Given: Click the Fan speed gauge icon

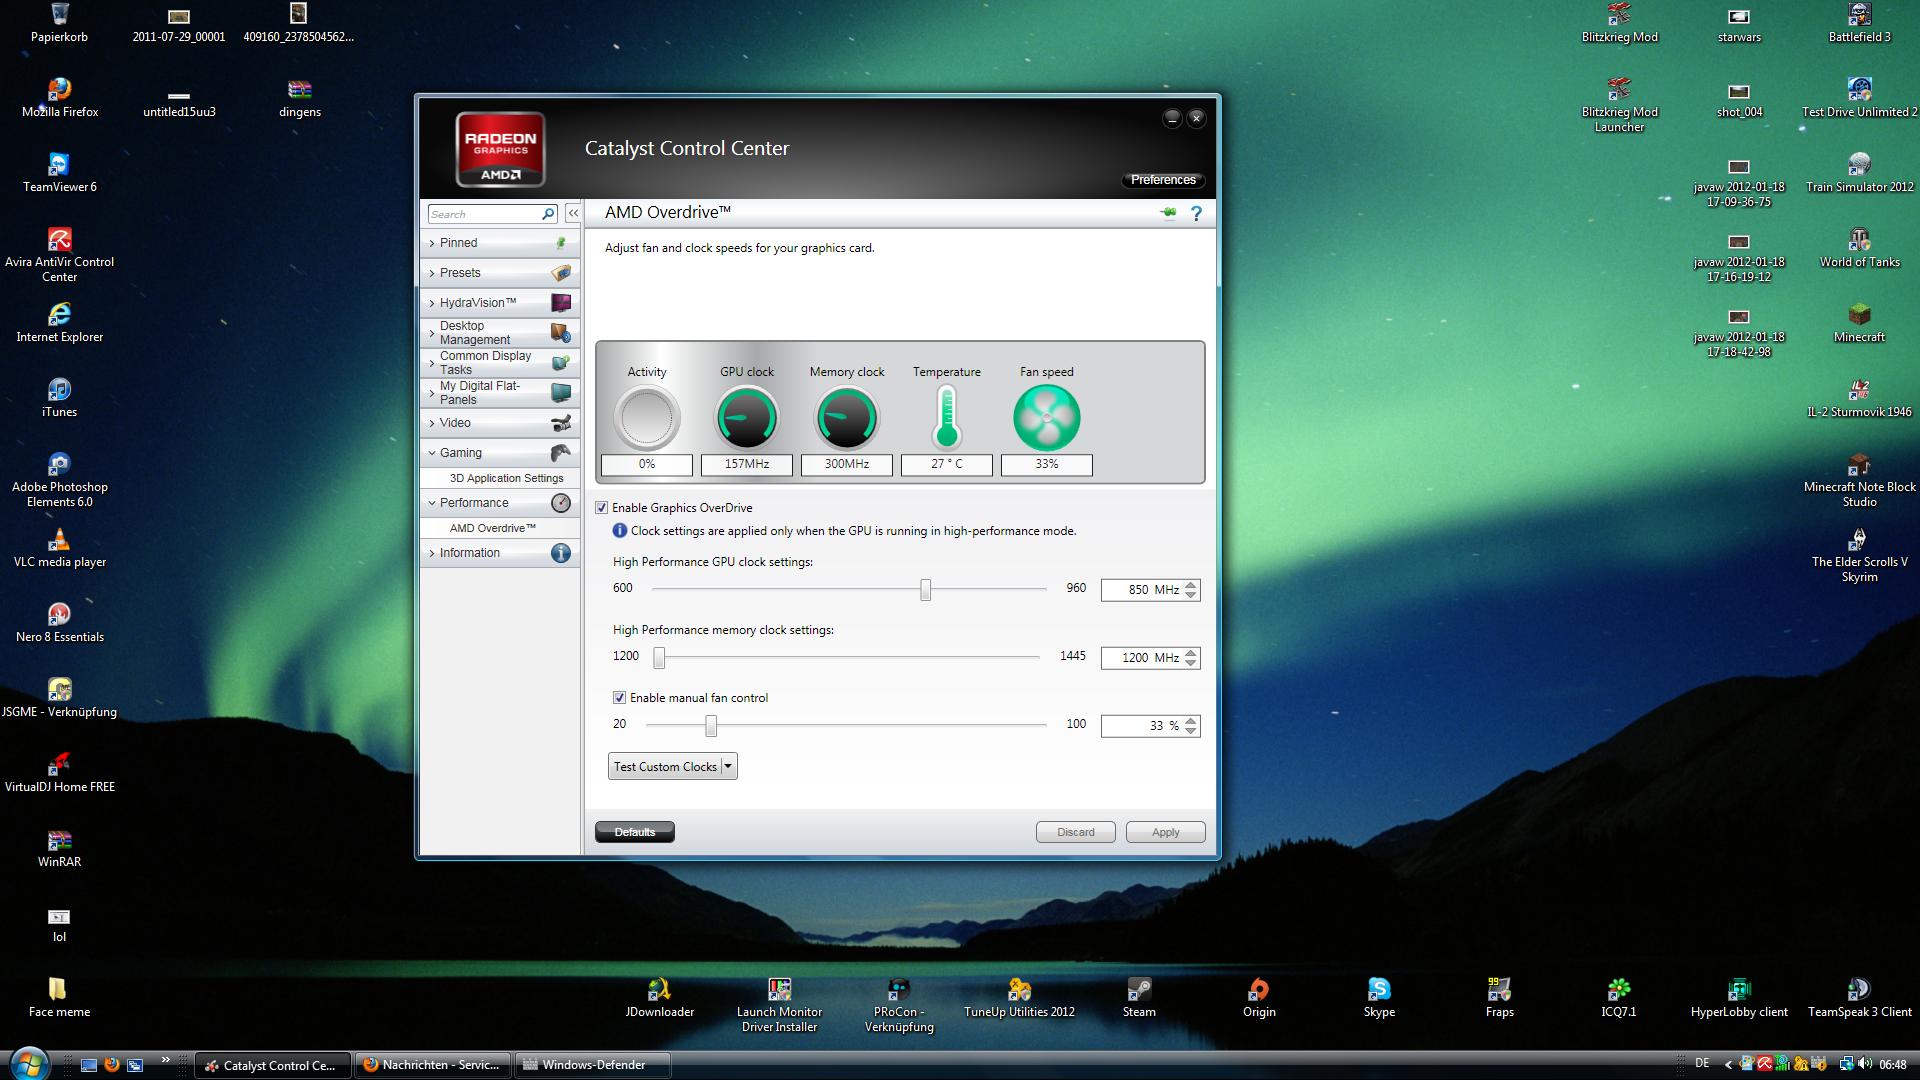Looking at the screenshot, I should click(1046, 418).
